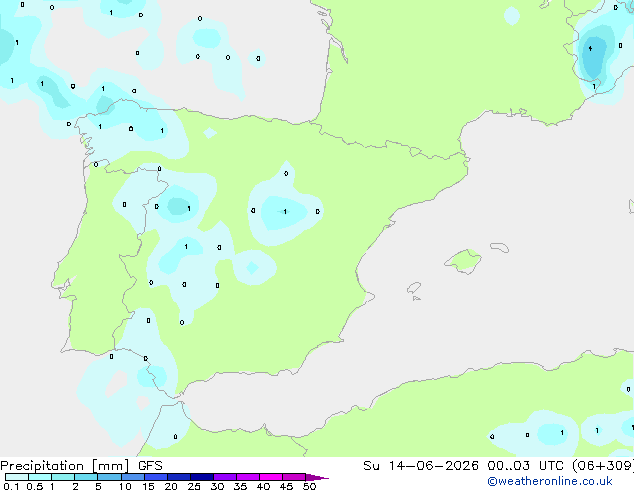Select the '30' legend scale label
Screen dimensions: 634x490
(x=217, y=486)
